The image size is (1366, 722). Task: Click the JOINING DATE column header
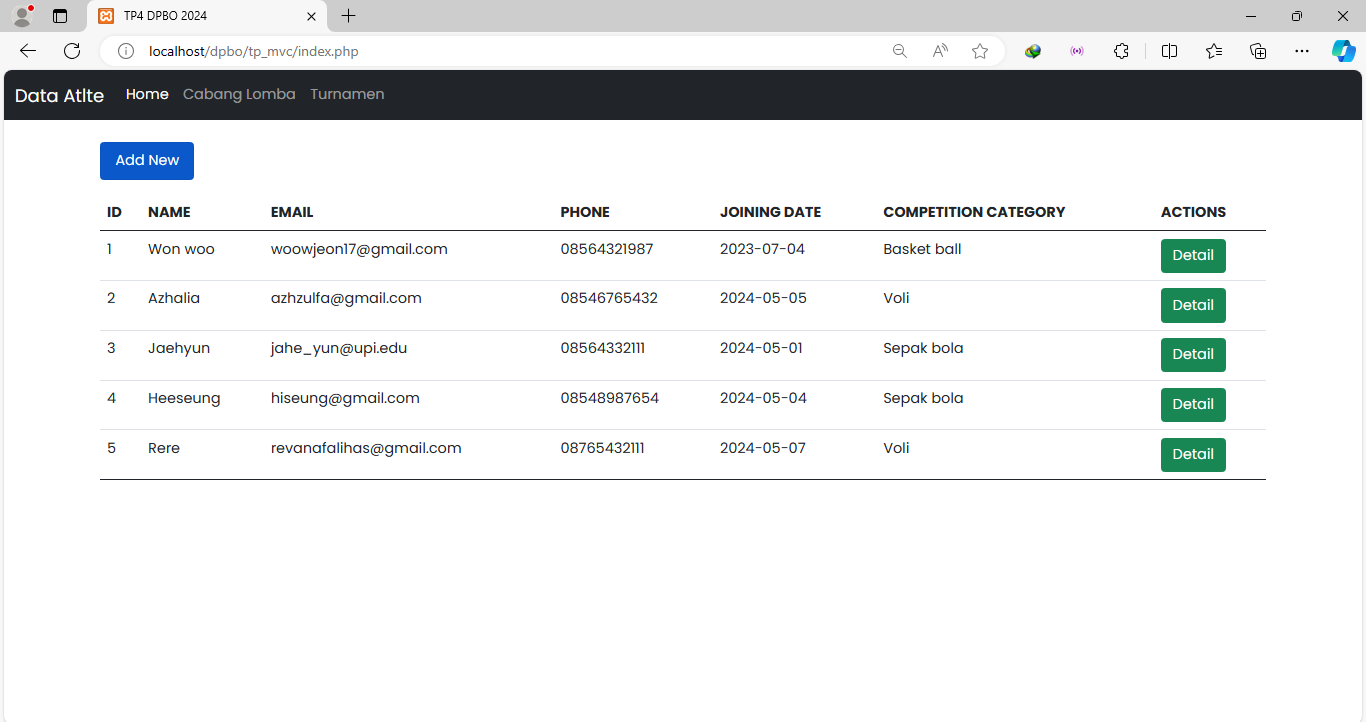(x=770, y=212)
